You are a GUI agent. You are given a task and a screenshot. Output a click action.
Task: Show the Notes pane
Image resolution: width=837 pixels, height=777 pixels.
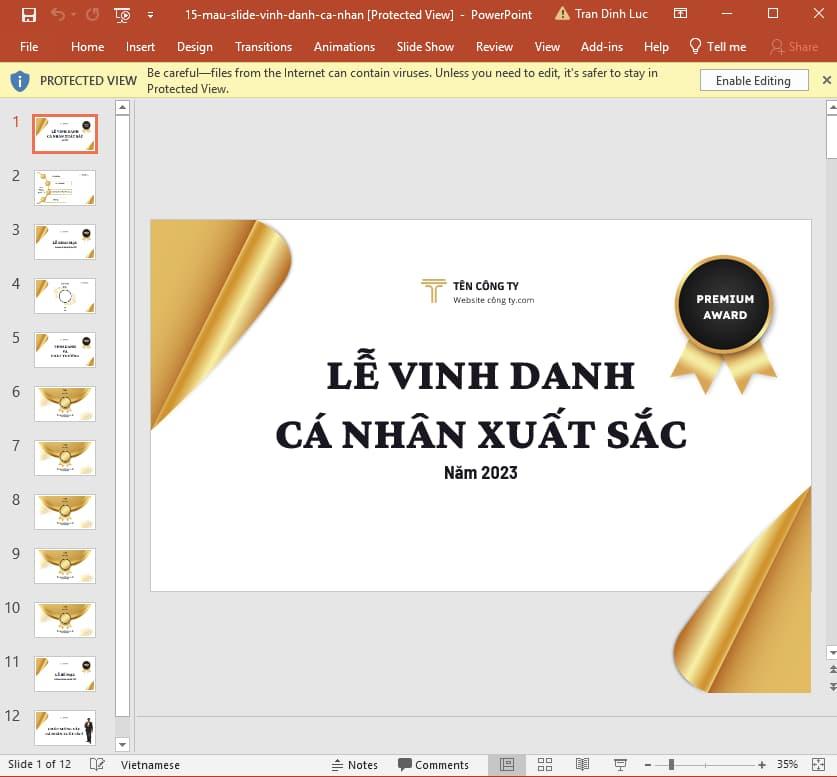coord(355,764)
